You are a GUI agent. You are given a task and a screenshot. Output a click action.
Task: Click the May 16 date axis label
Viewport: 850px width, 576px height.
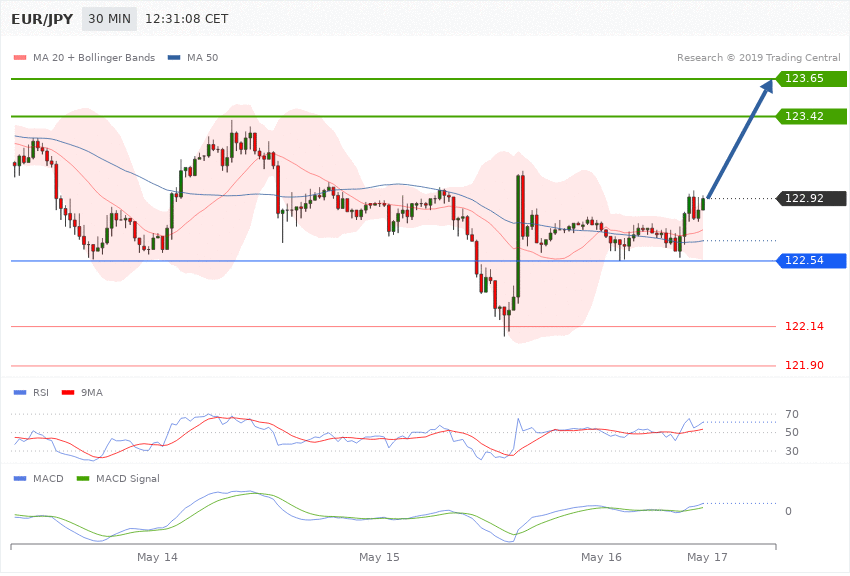[x=601, y=557]
